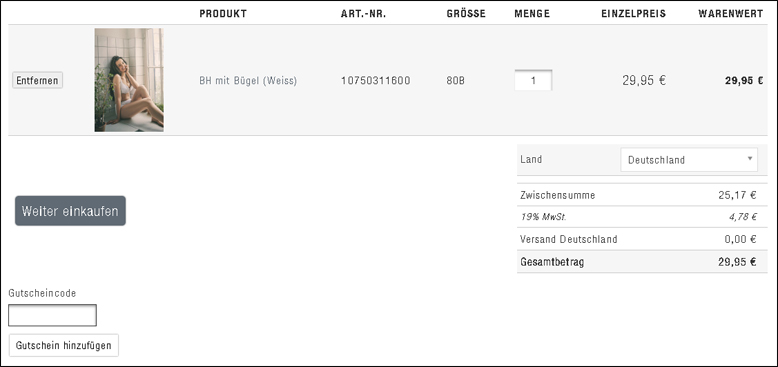Screen dimensions: 778x367
Task: Select the article number 10750311600
Action: click(376, 80)
